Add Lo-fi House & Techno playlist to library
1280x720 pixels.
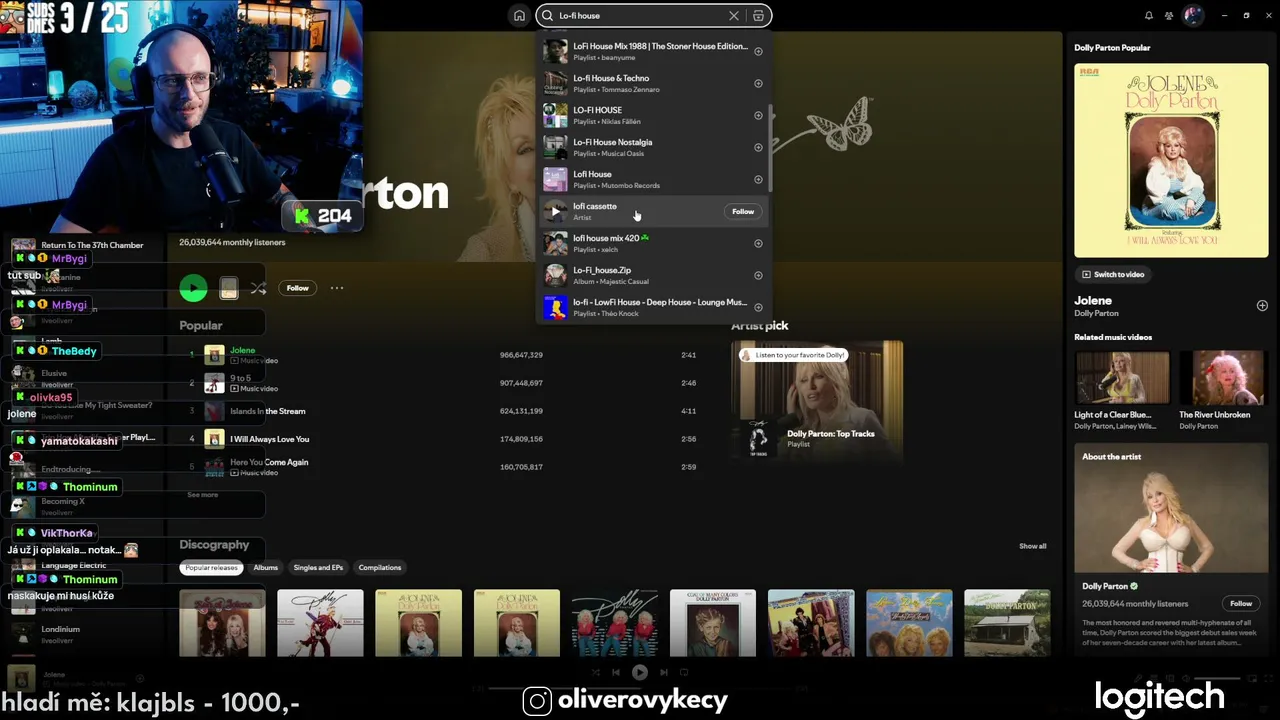(758, 84)
